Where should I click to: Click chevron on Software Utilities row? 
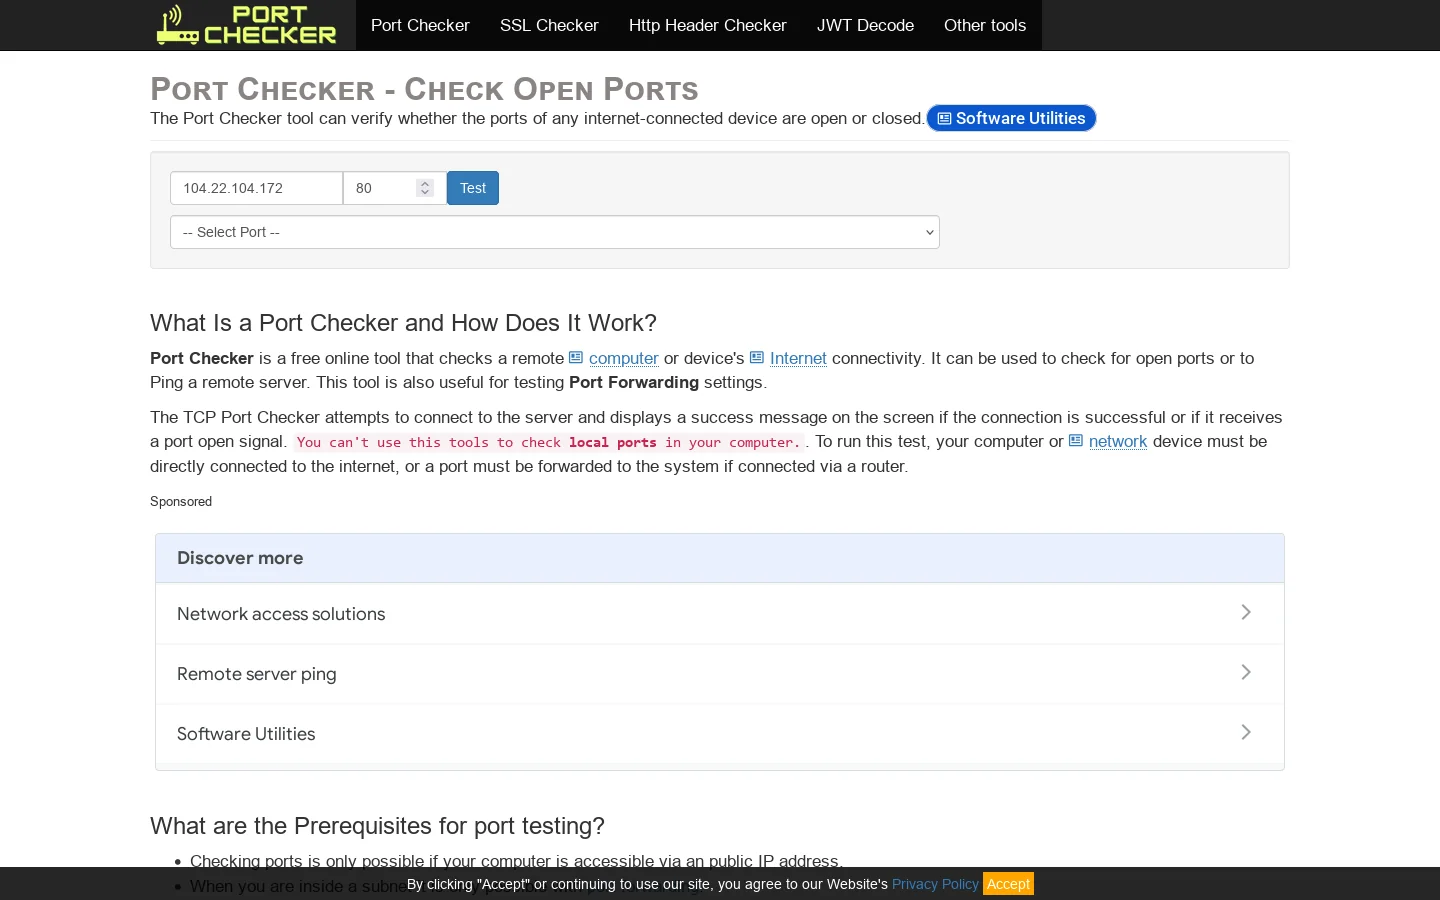[1246, 732]
